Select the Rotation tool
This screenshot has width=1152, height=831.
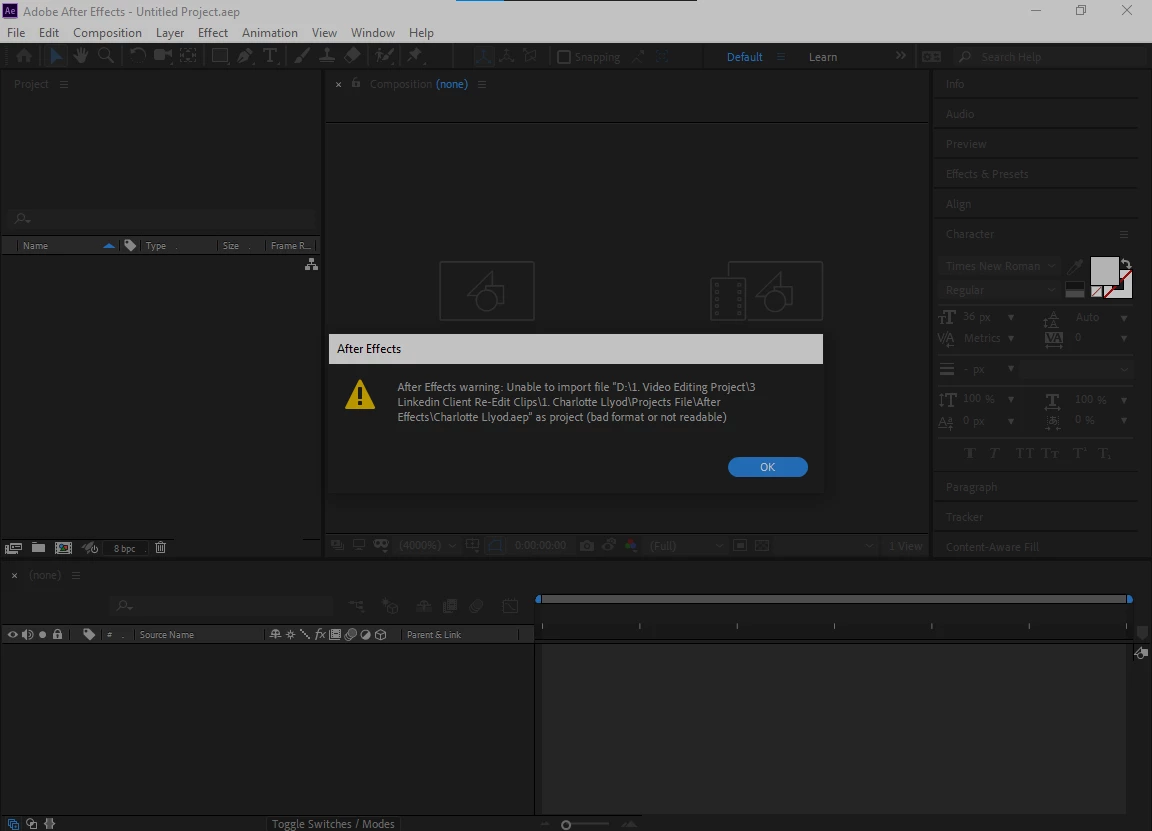point(137,56)
